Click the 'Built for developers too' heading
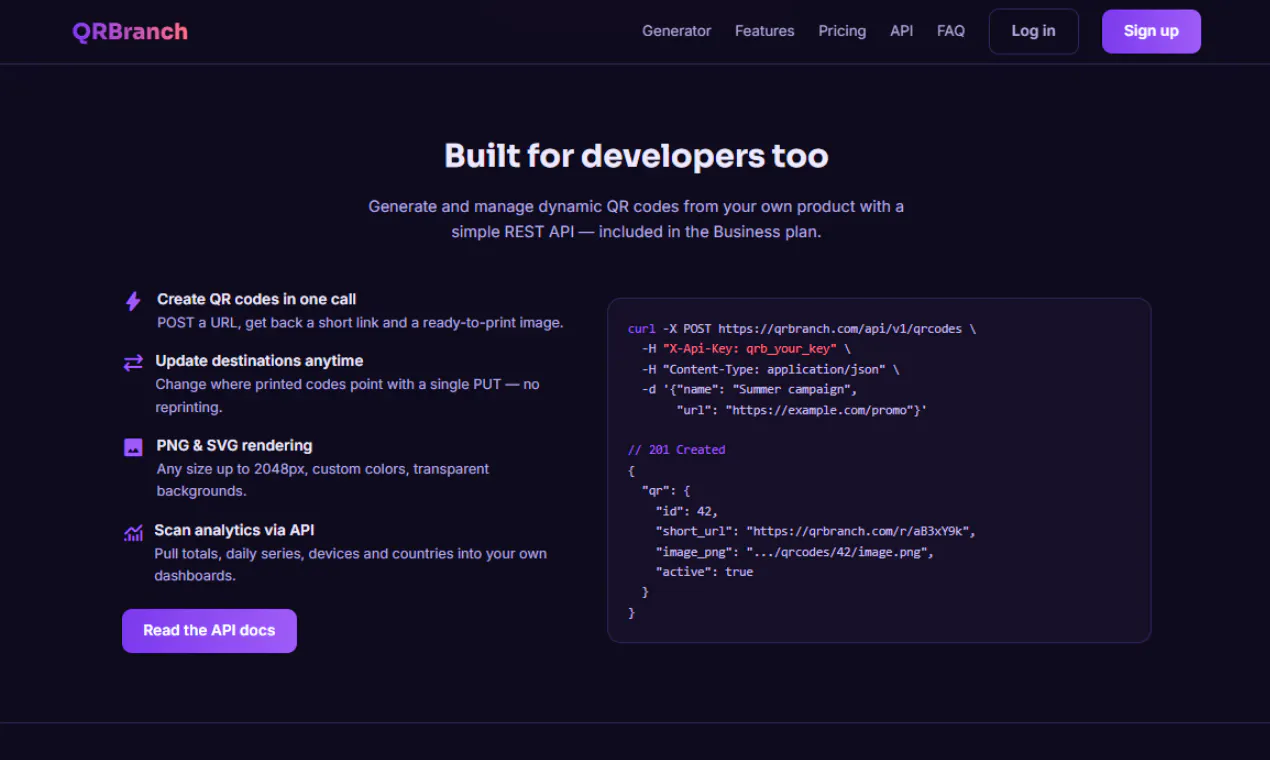 (x=636, y=156)
